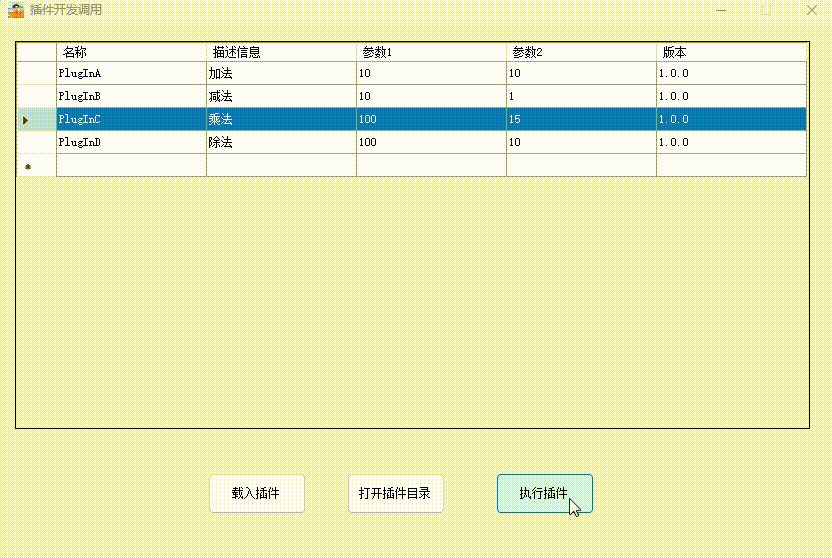
Task: Select the PlugInB name cell
Action: pos(131,96)
